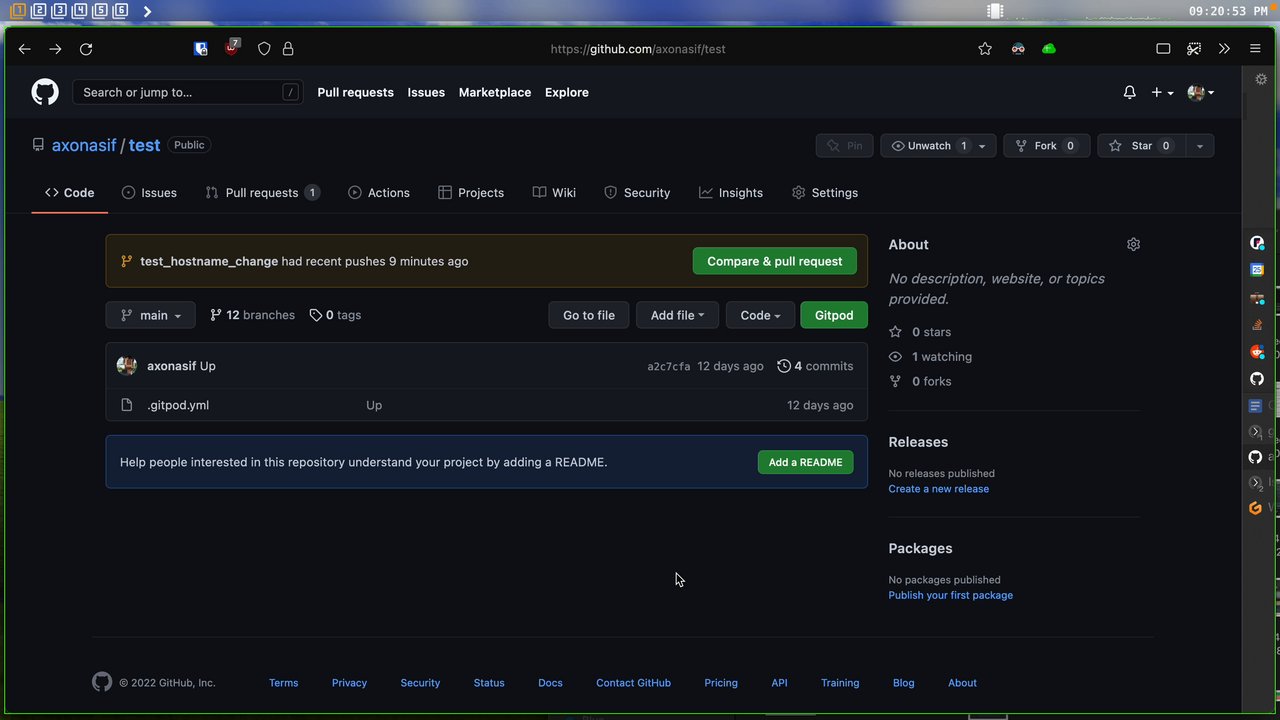Viewport: 1280px width, 720px height.
Task: Open the repository About settings gear
Action: [x=1133, y=244]
